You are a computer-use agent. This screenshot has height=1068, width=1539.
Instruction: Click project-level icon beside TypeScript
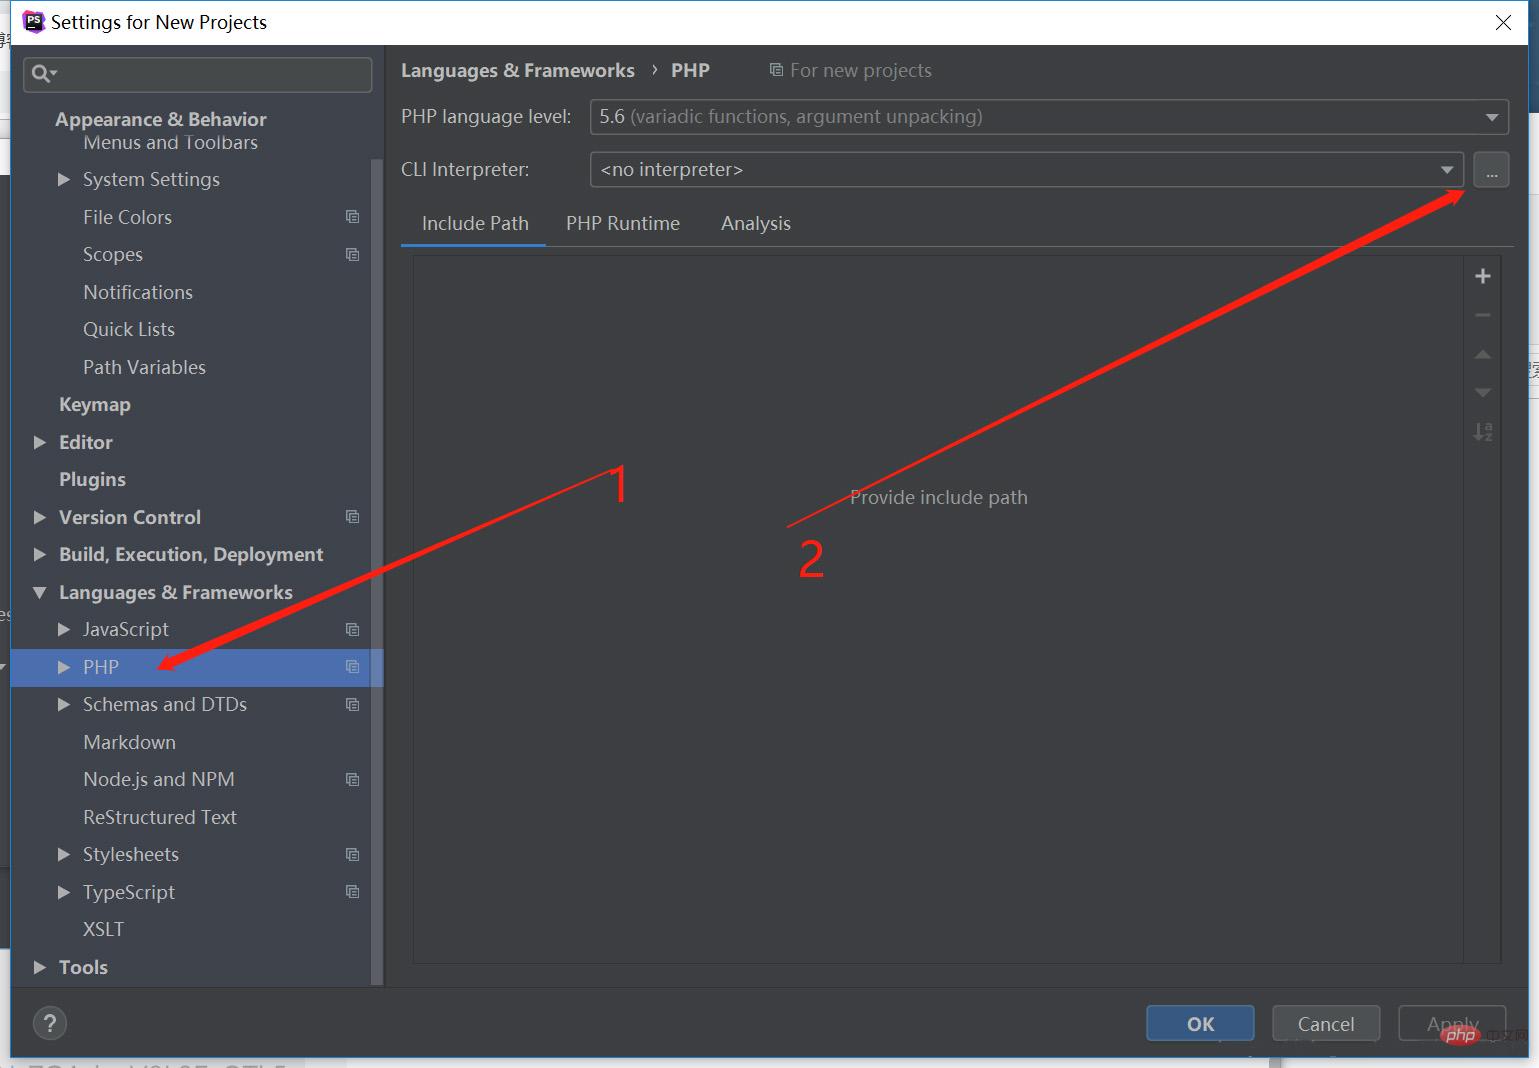pos(352,892)
